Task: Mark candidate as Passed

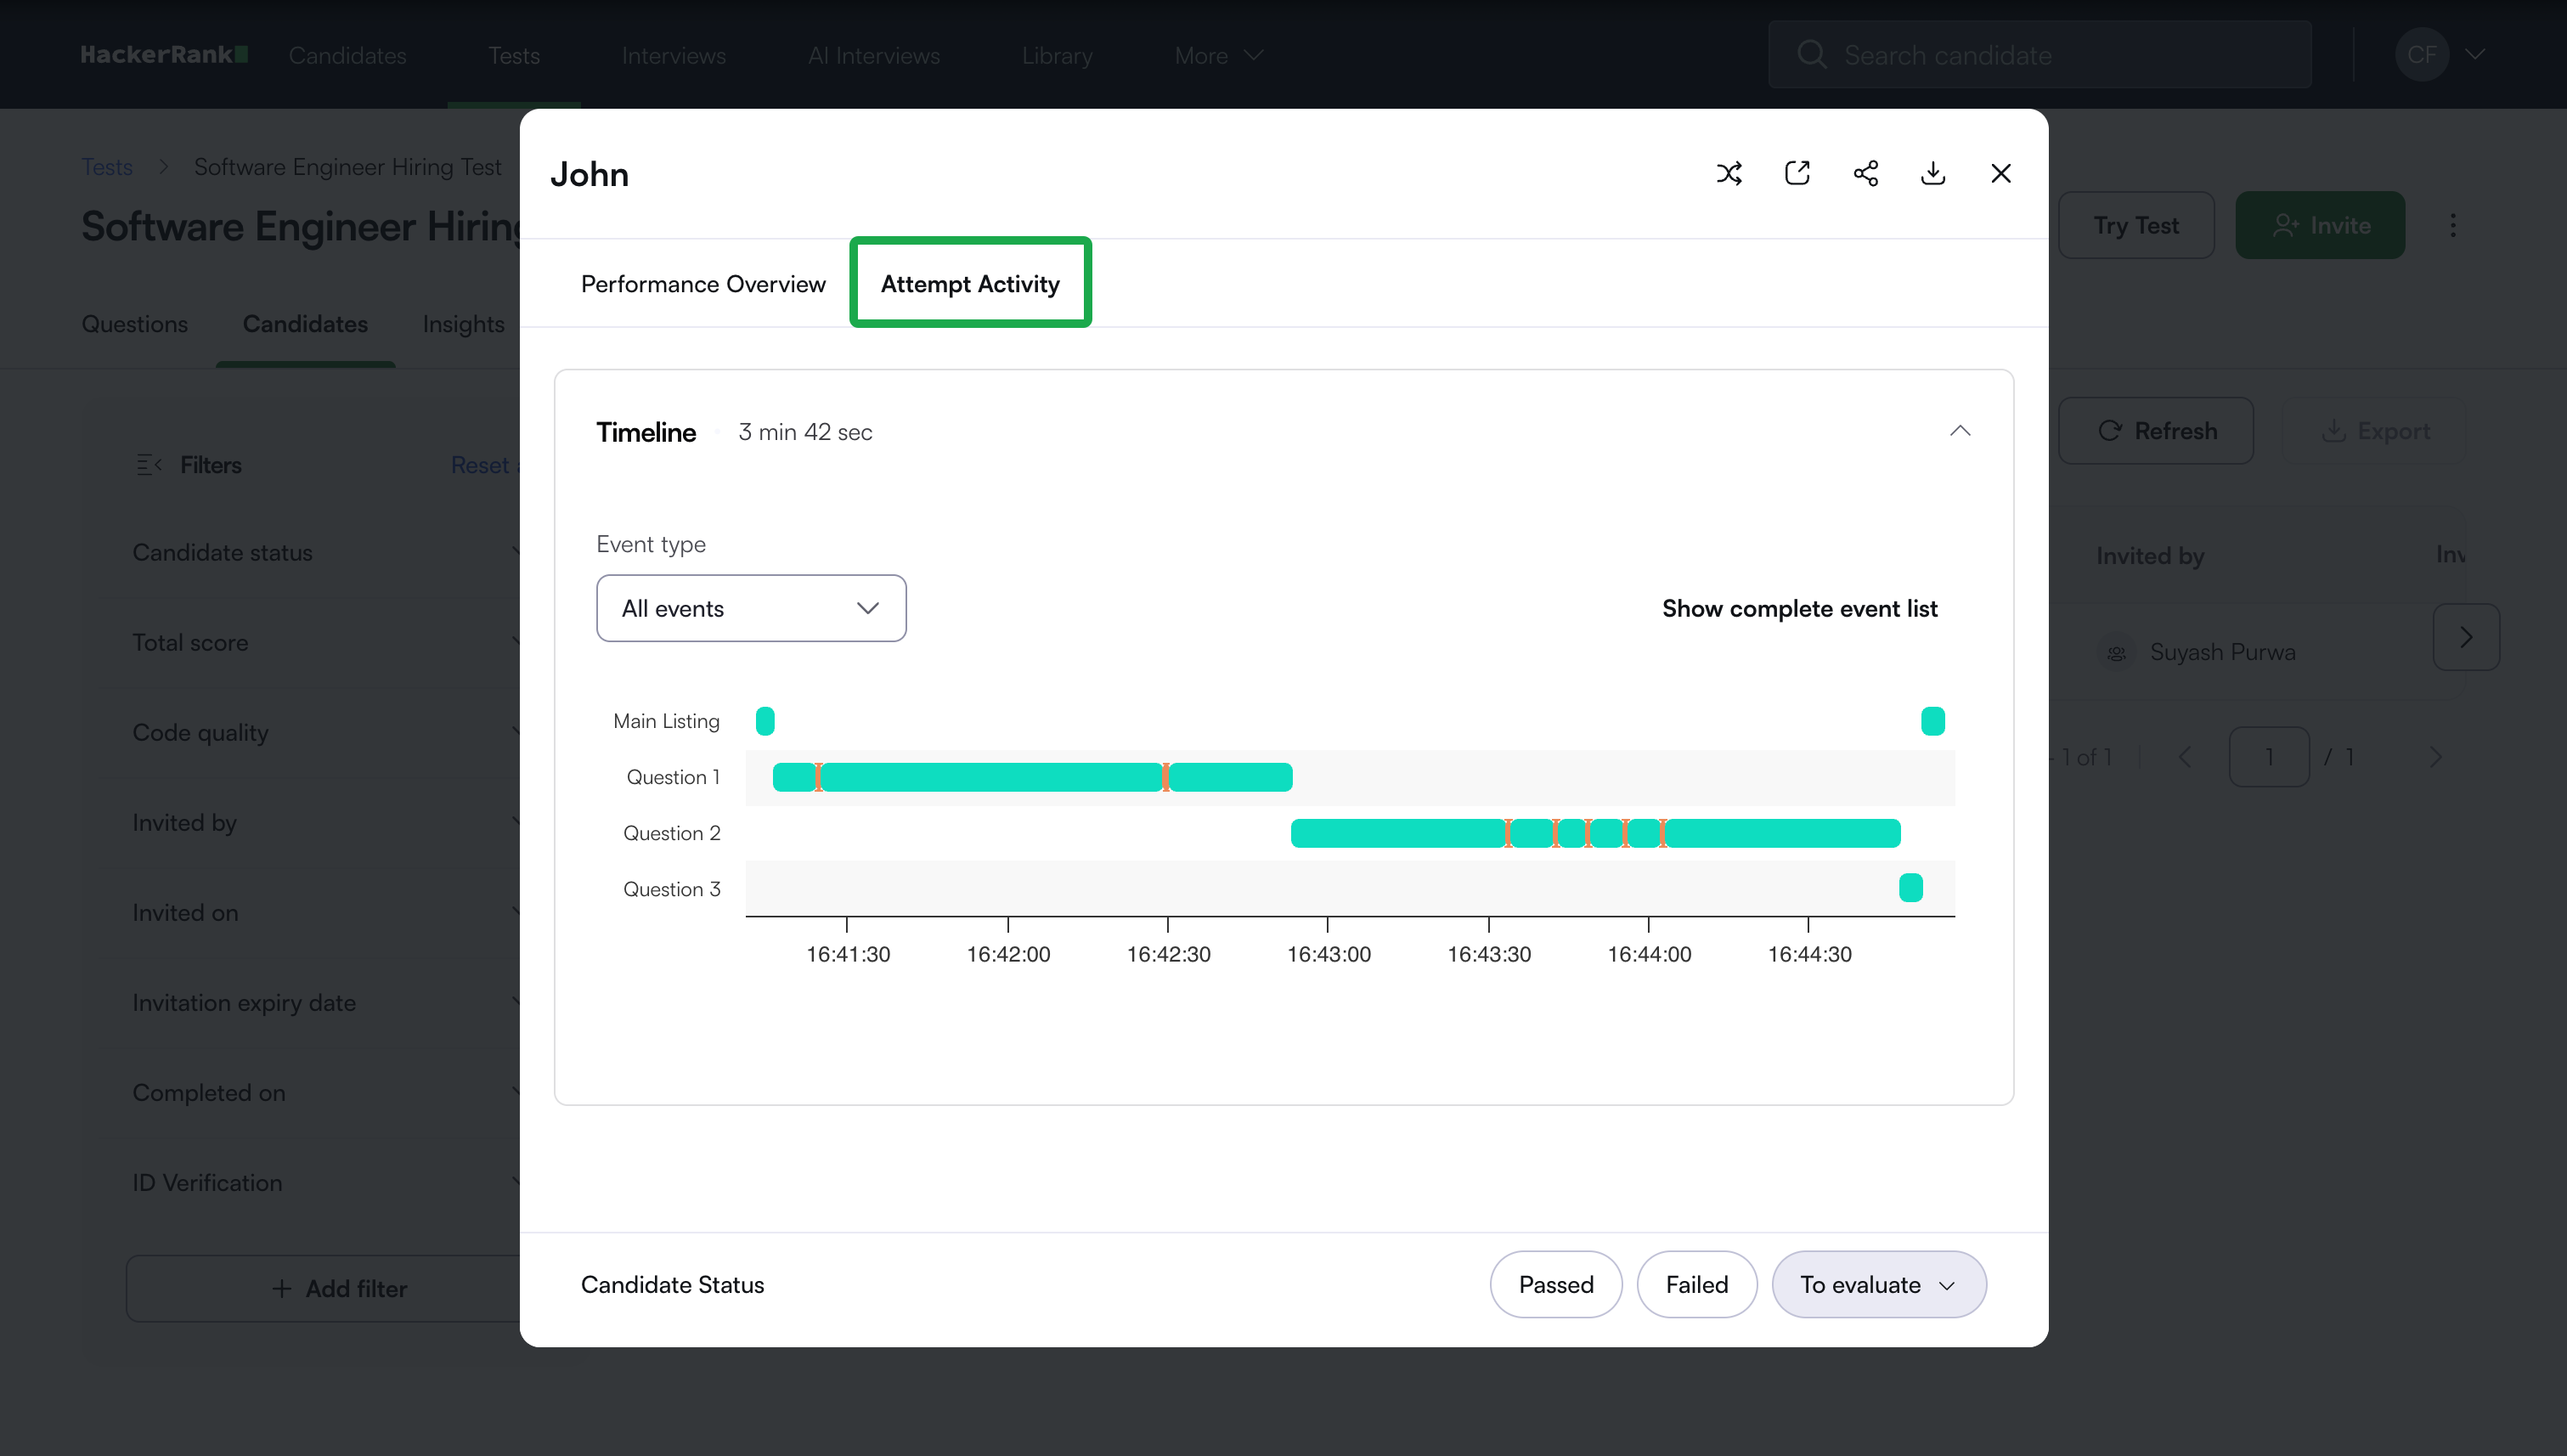Action: pyautogui.click(x=1555, y=1285)
